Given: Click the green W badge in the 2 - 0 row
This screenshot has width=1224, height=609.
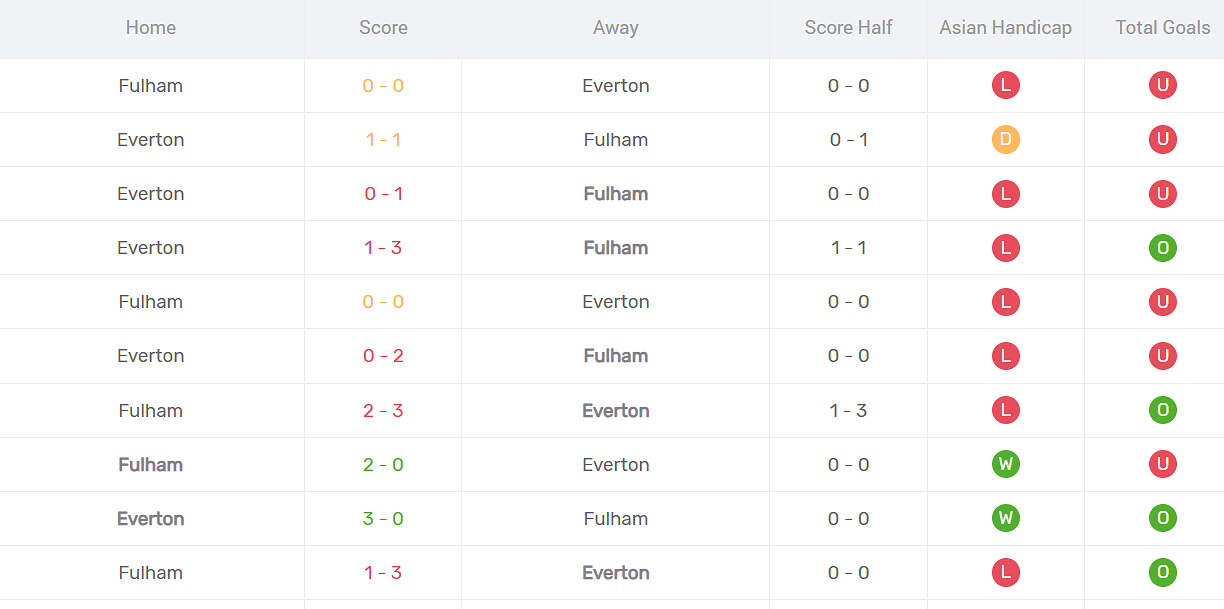Looking at the screenshot, I should [1005, 464].
